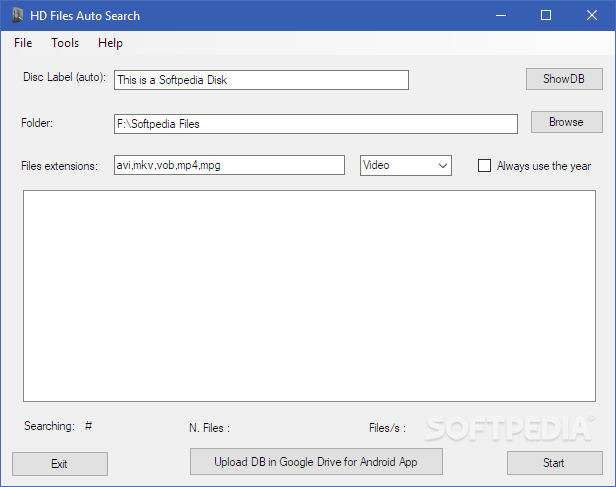Click inside the empty results list area
Screen dimensions: 616x487
[309, 296]
